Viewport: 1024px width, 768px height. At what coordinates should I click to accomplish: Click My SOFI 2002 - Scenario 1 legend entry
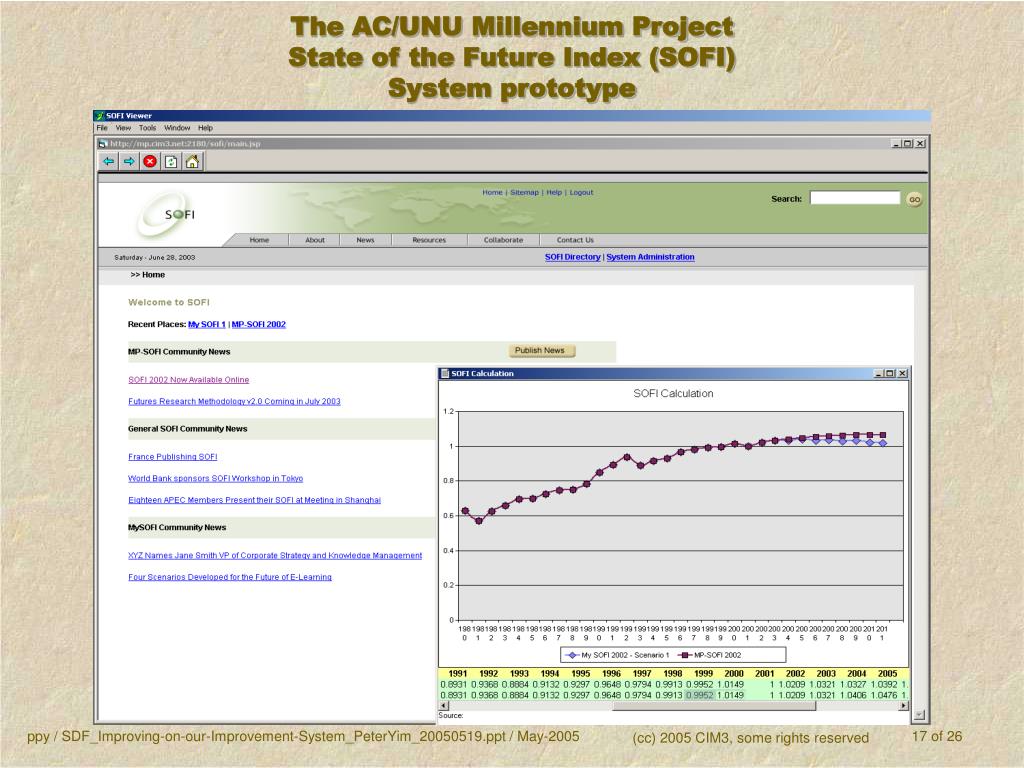617,655
